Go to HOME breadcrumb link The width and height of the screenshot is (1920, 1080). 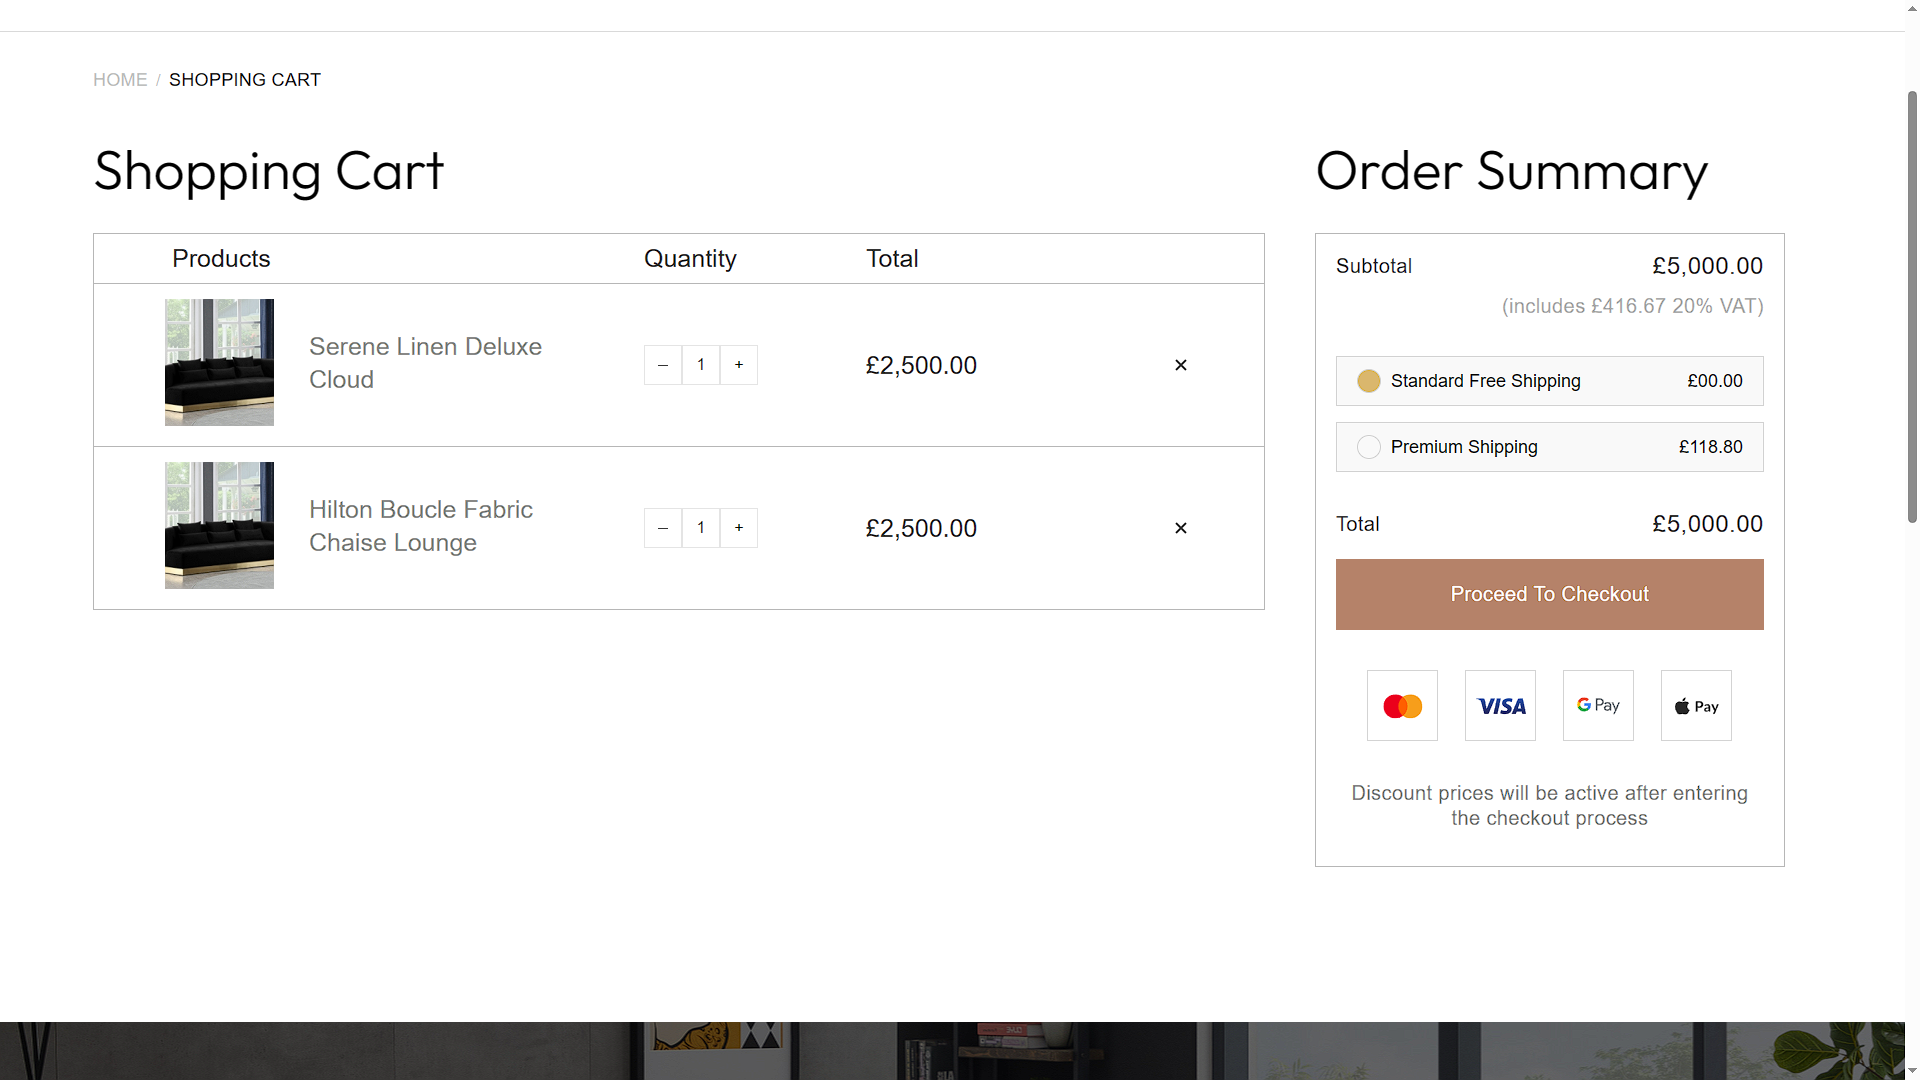120,80
